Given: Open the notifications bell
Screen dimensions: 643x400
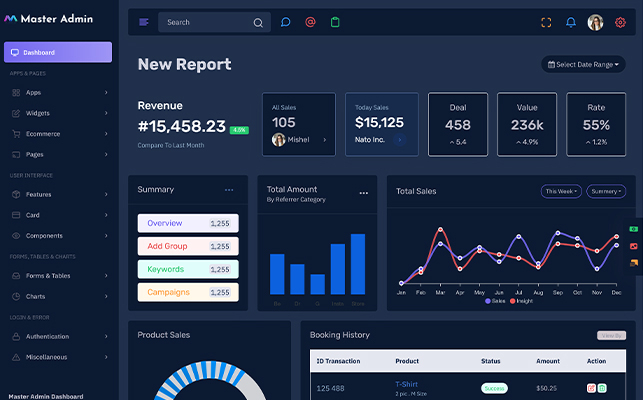Looking at the screenshot, I should (571, 22).
